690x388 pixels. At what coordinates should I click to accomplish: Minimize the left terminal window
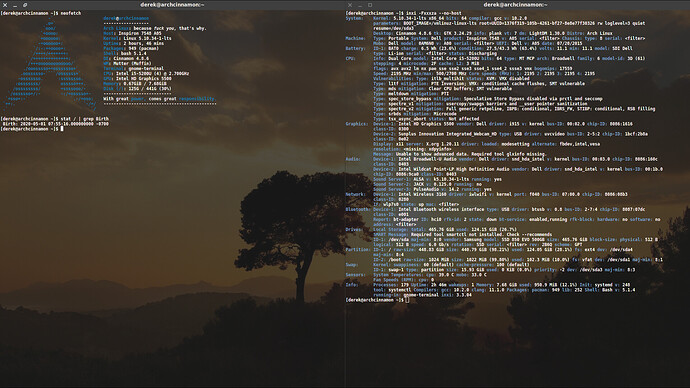[15, 5]
